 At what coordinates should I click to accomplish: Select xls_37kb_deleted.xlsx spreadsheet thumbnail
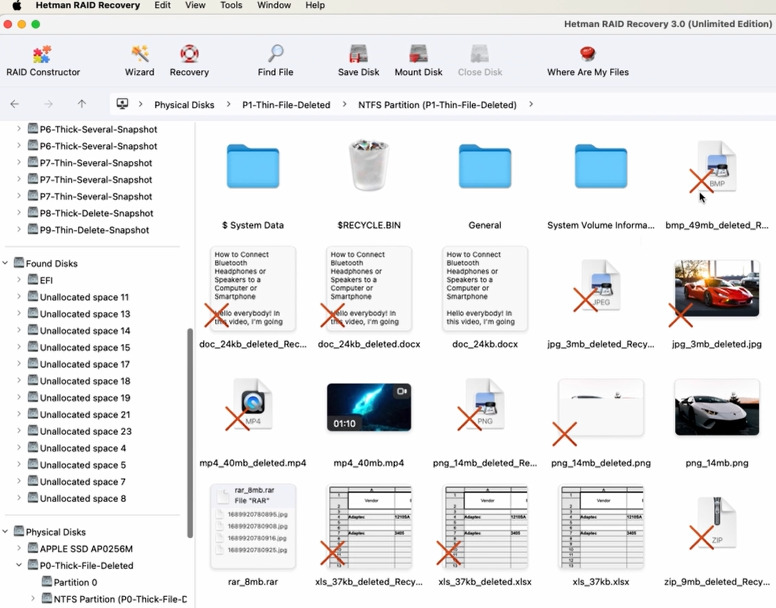coord(485,526)
